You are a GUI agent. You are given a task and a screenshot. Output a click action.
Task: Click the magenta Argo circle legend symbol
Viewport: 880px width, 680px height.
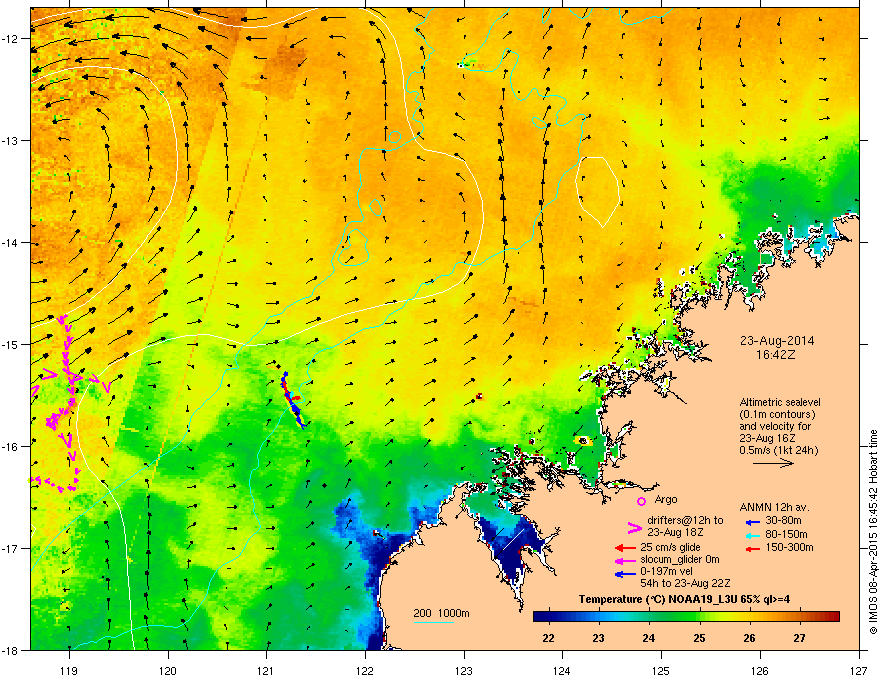[x=641, y=501]
